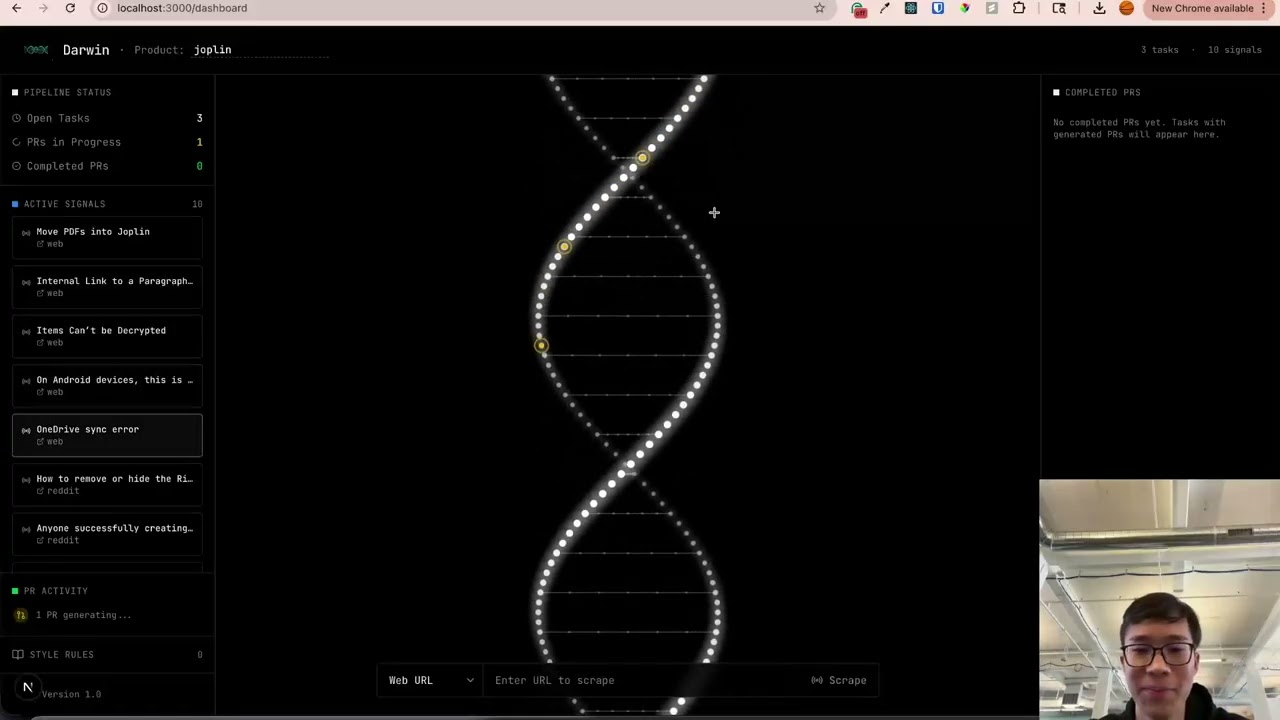Screen dimensions: 1280x720
Task: Click the browser forward arrow
Action: coord(43,8)
